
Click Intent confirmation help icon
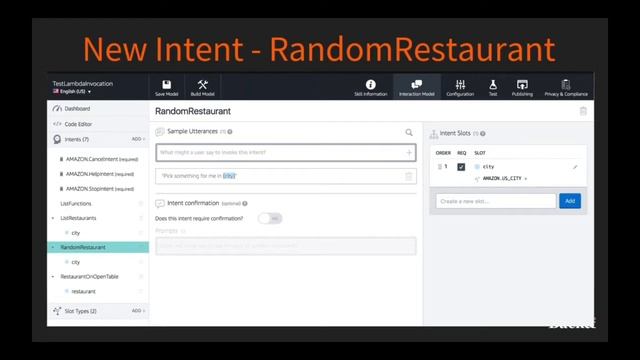coord(245,203)
